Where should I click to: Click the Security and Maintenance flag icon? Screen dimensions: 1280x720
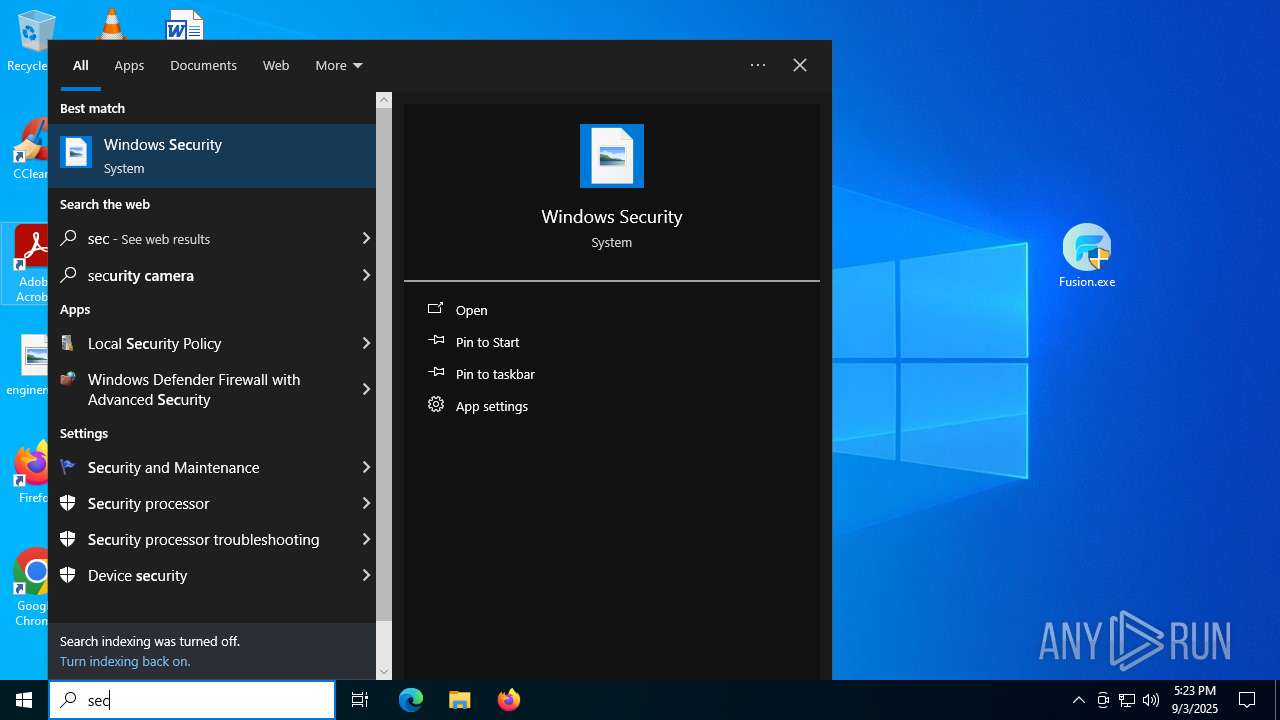[68, 467]
